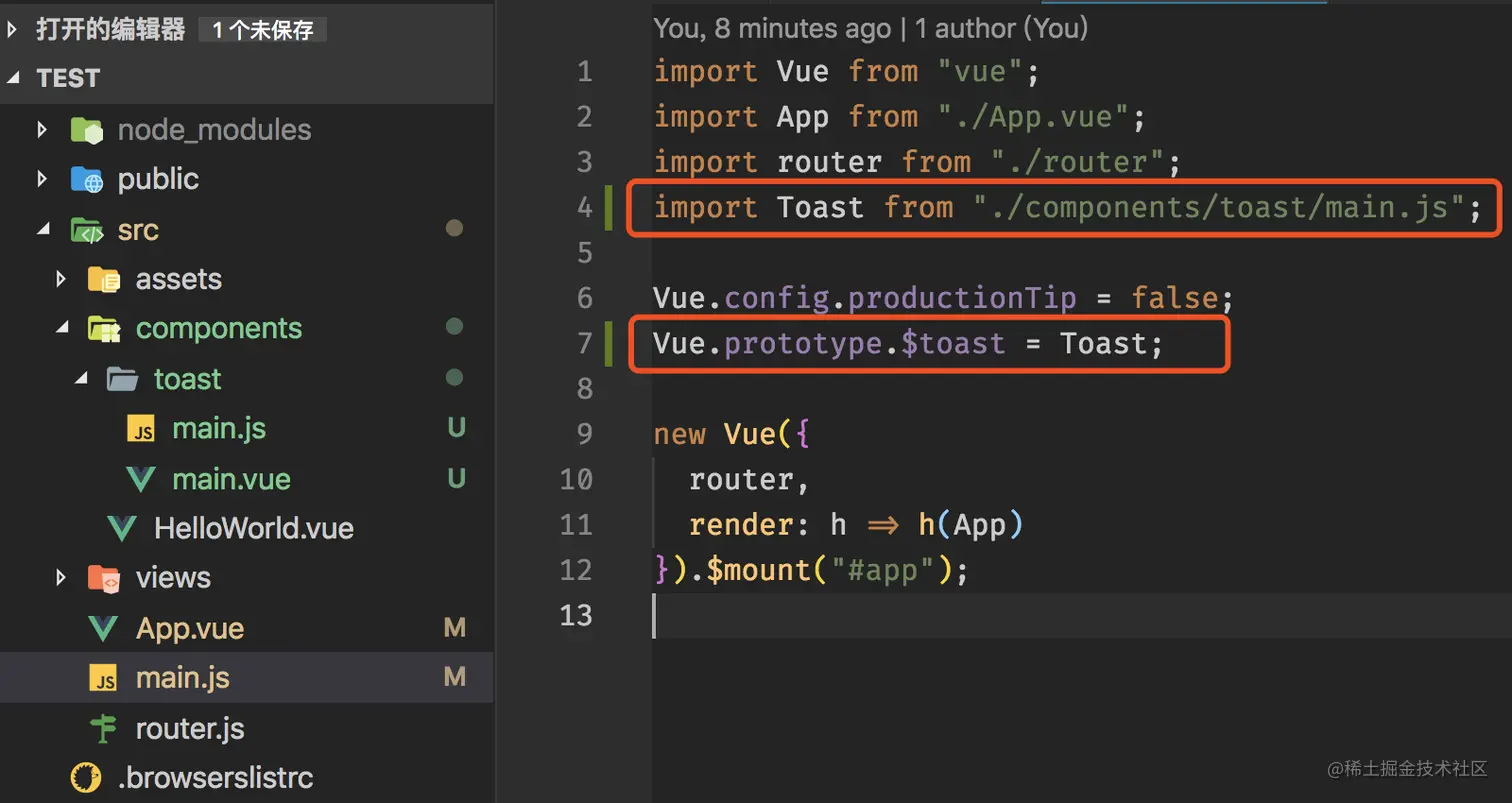Click the node_modules folder icon
This screenshot has width=1512, height=803.
coord(87,130)
